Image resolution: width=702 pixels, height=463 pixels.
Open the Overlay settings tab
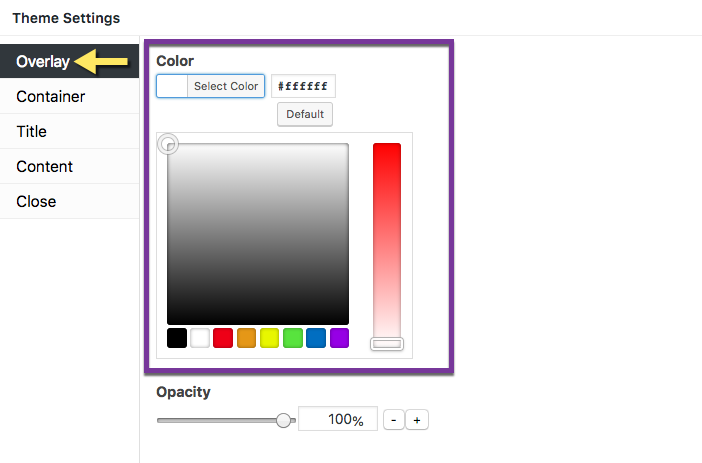(x=69, y=61)
